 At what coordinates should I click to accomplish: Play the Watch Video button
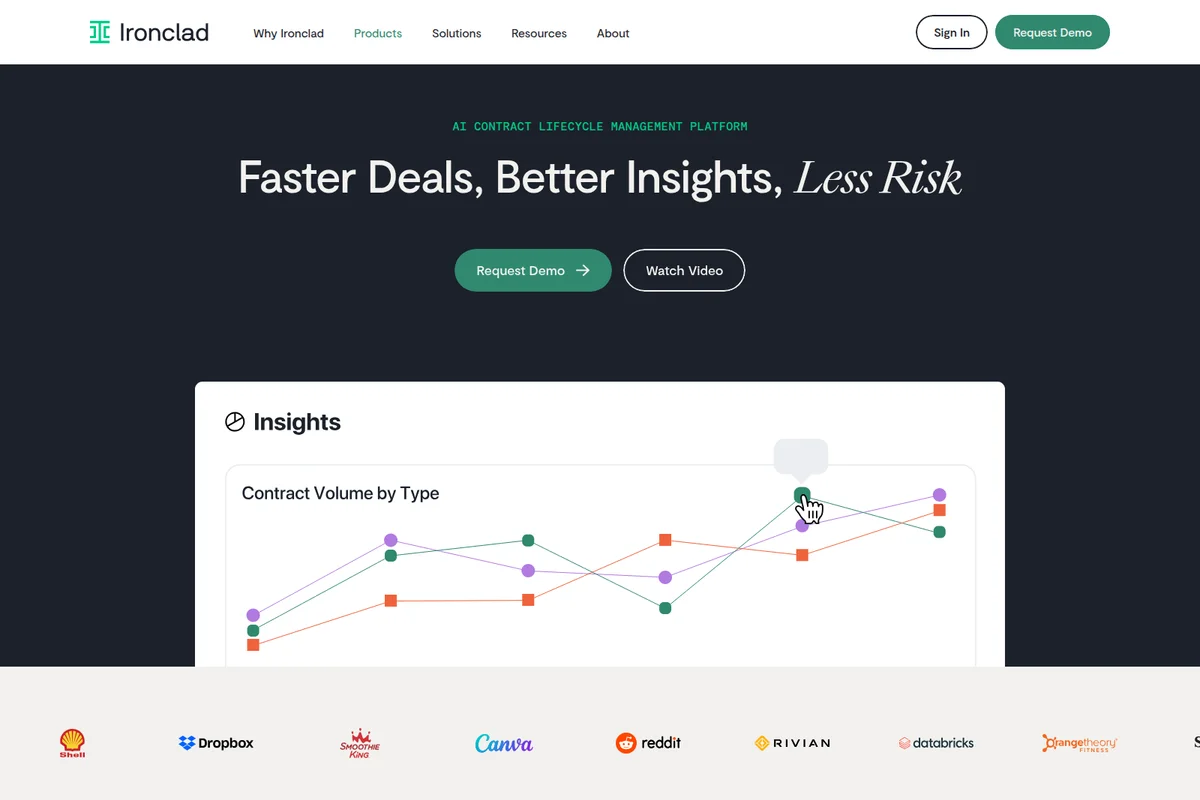[684, 270]
